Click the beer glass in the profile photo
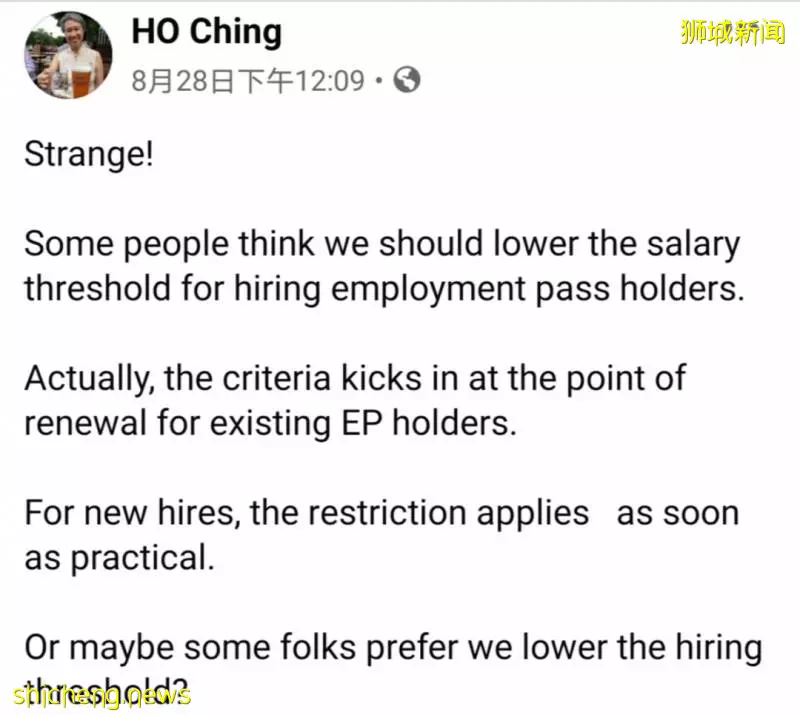800x715 pixels. click(81, 82)
